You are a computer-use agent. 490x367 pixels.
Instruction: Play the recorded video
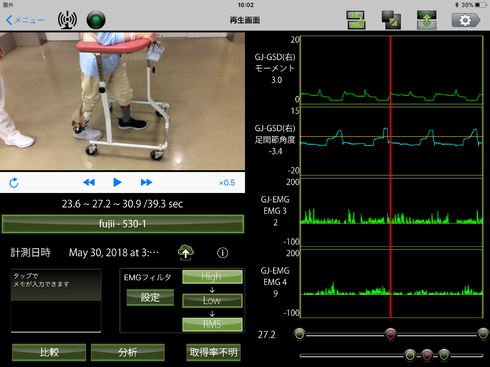(117, 182)
